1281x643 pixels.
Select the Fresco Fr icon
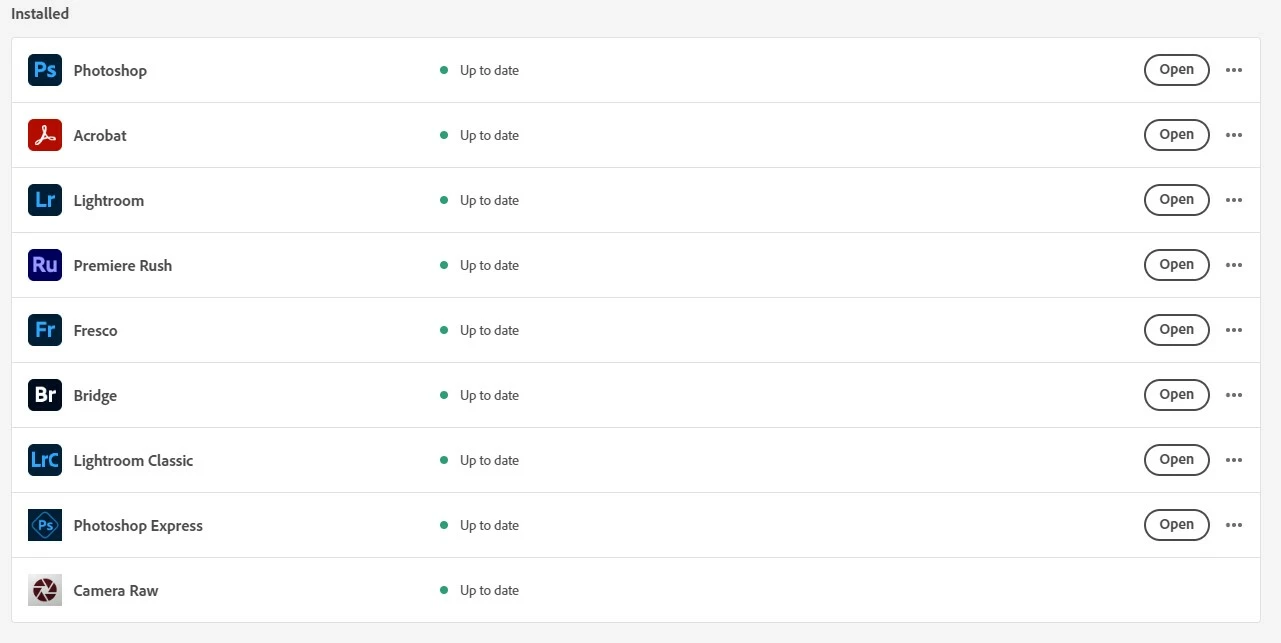coord(45,330)
